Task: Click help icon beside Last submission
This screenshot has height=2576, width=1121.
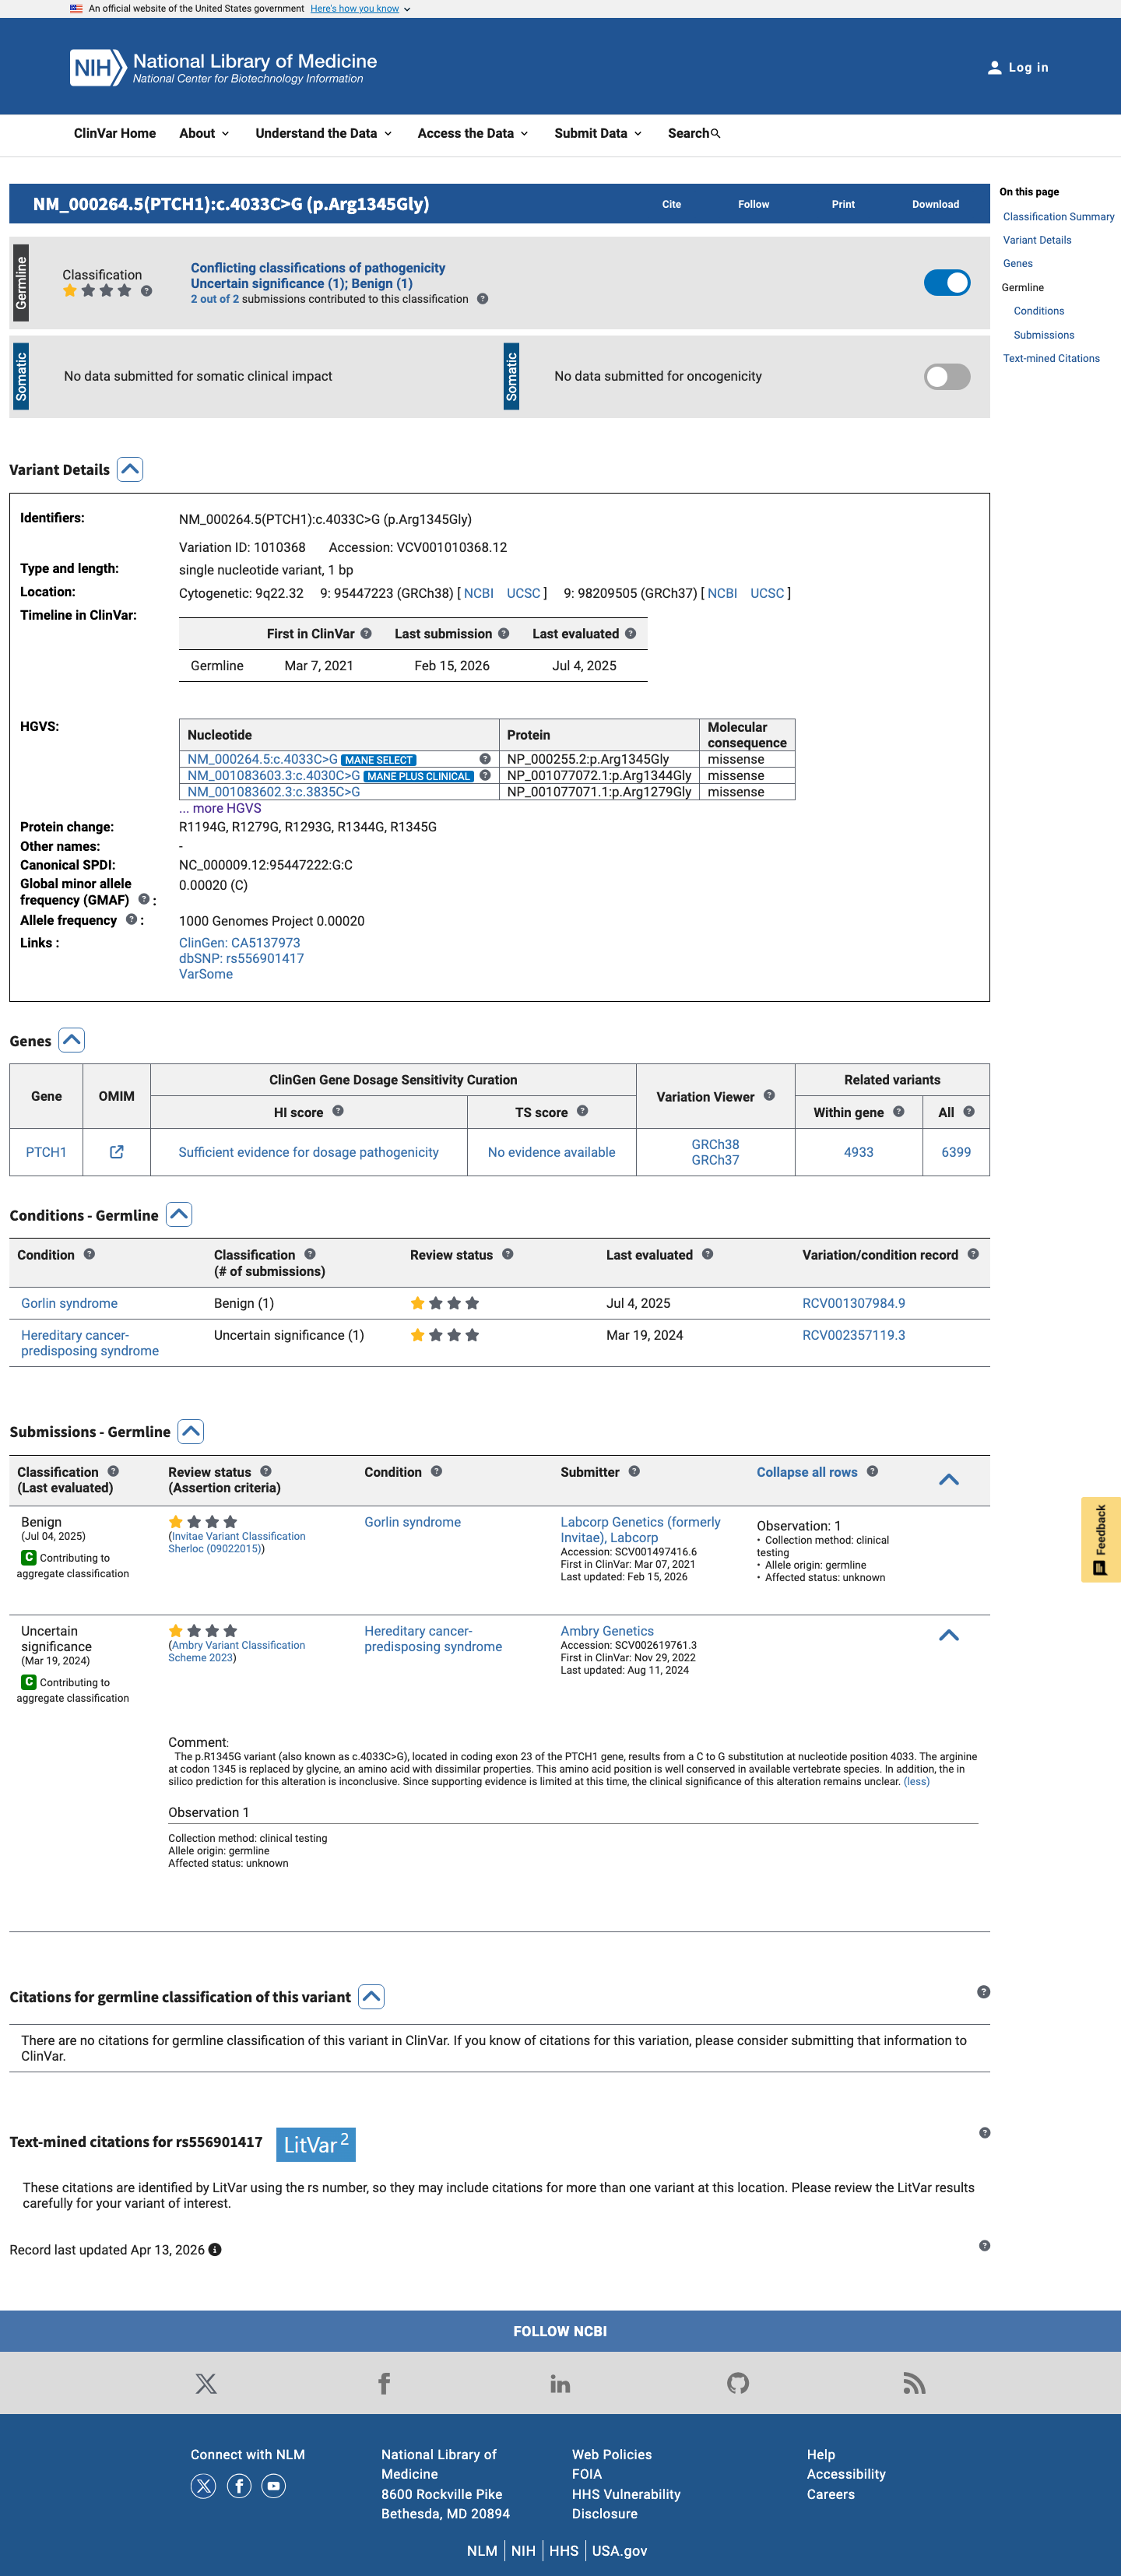Action: [x=503, y=634]
